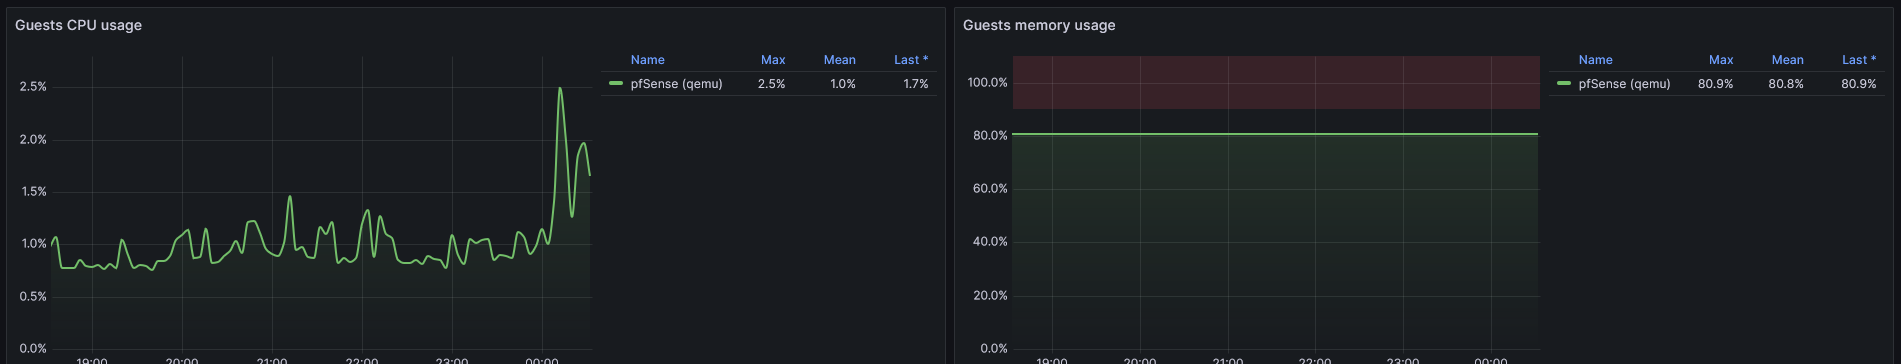This screenshot has height=364, width=1901.
Task: Click the flat memory usage line at 80%
Action: click(1275, 134)
